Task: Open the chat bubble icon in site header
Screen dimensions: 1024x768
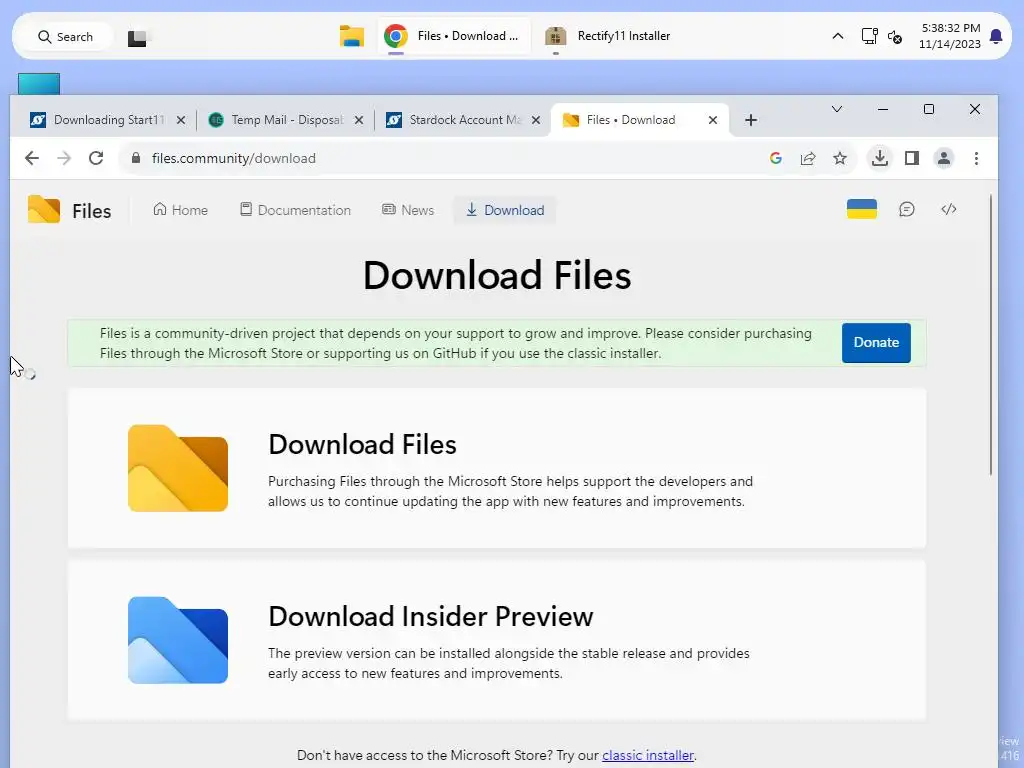Action: pyautogui.click(x=906, y=209)
